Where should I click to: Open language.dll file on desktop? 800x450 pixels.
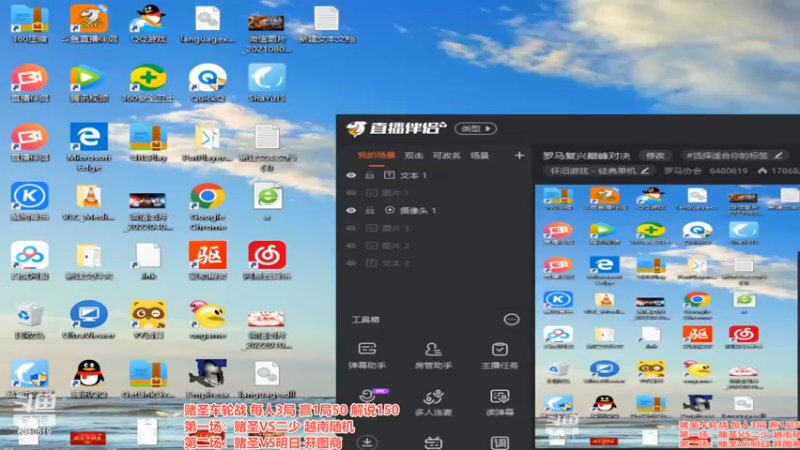267,379
